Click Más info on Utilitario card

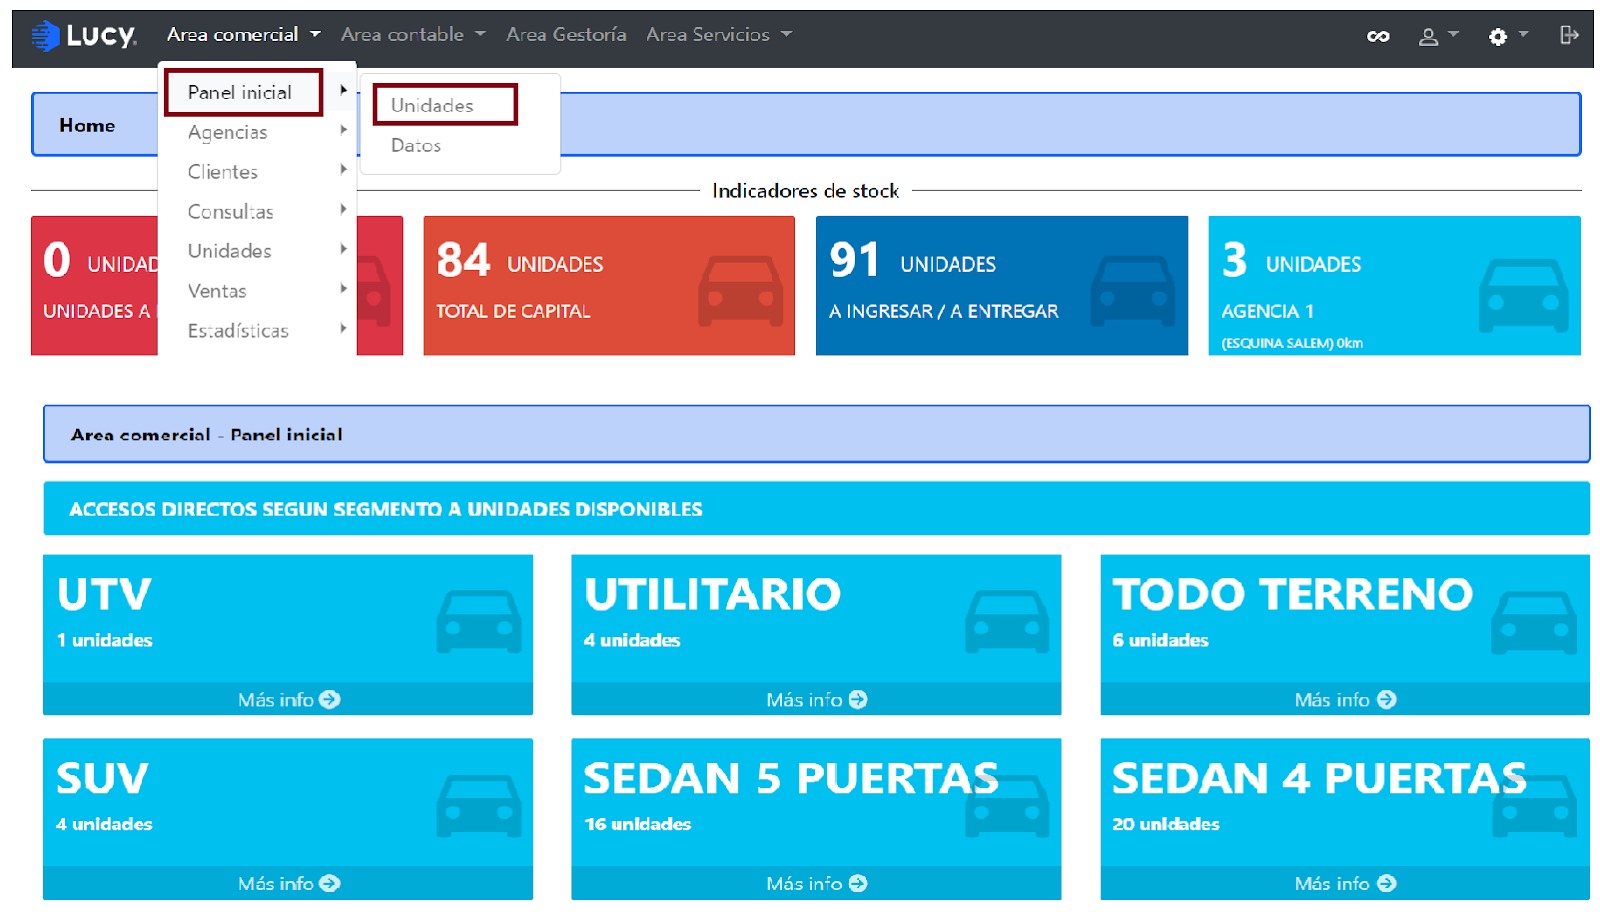816,700
